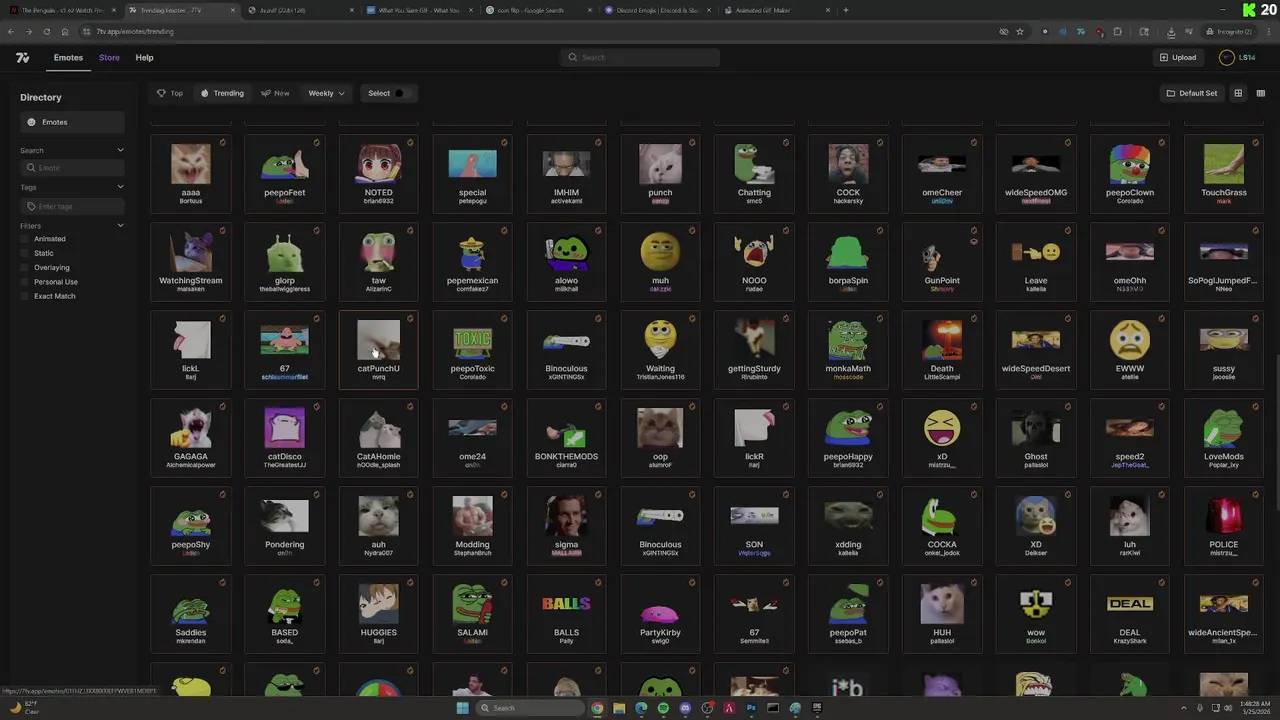Open Corolado link under peepoClown

(x=1130, y=201)
